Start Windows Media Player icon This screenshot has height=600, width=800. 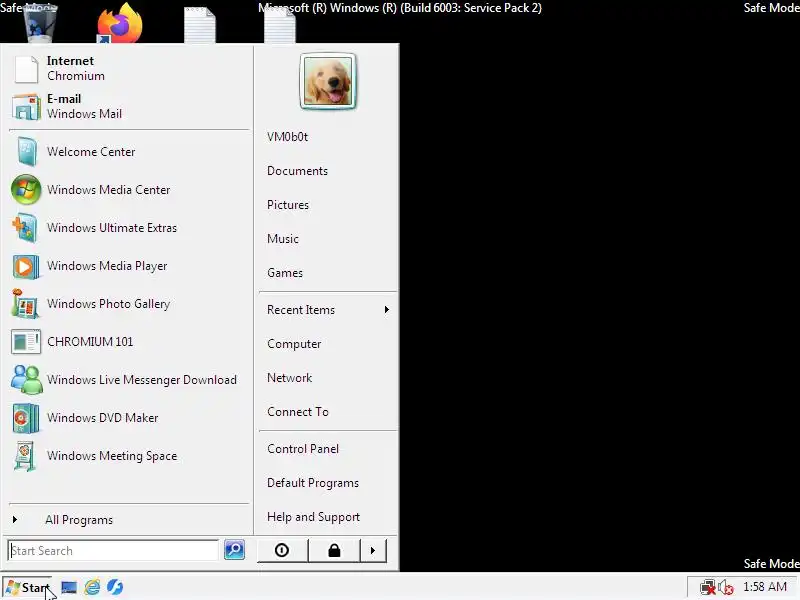click(x=26, y=266)
